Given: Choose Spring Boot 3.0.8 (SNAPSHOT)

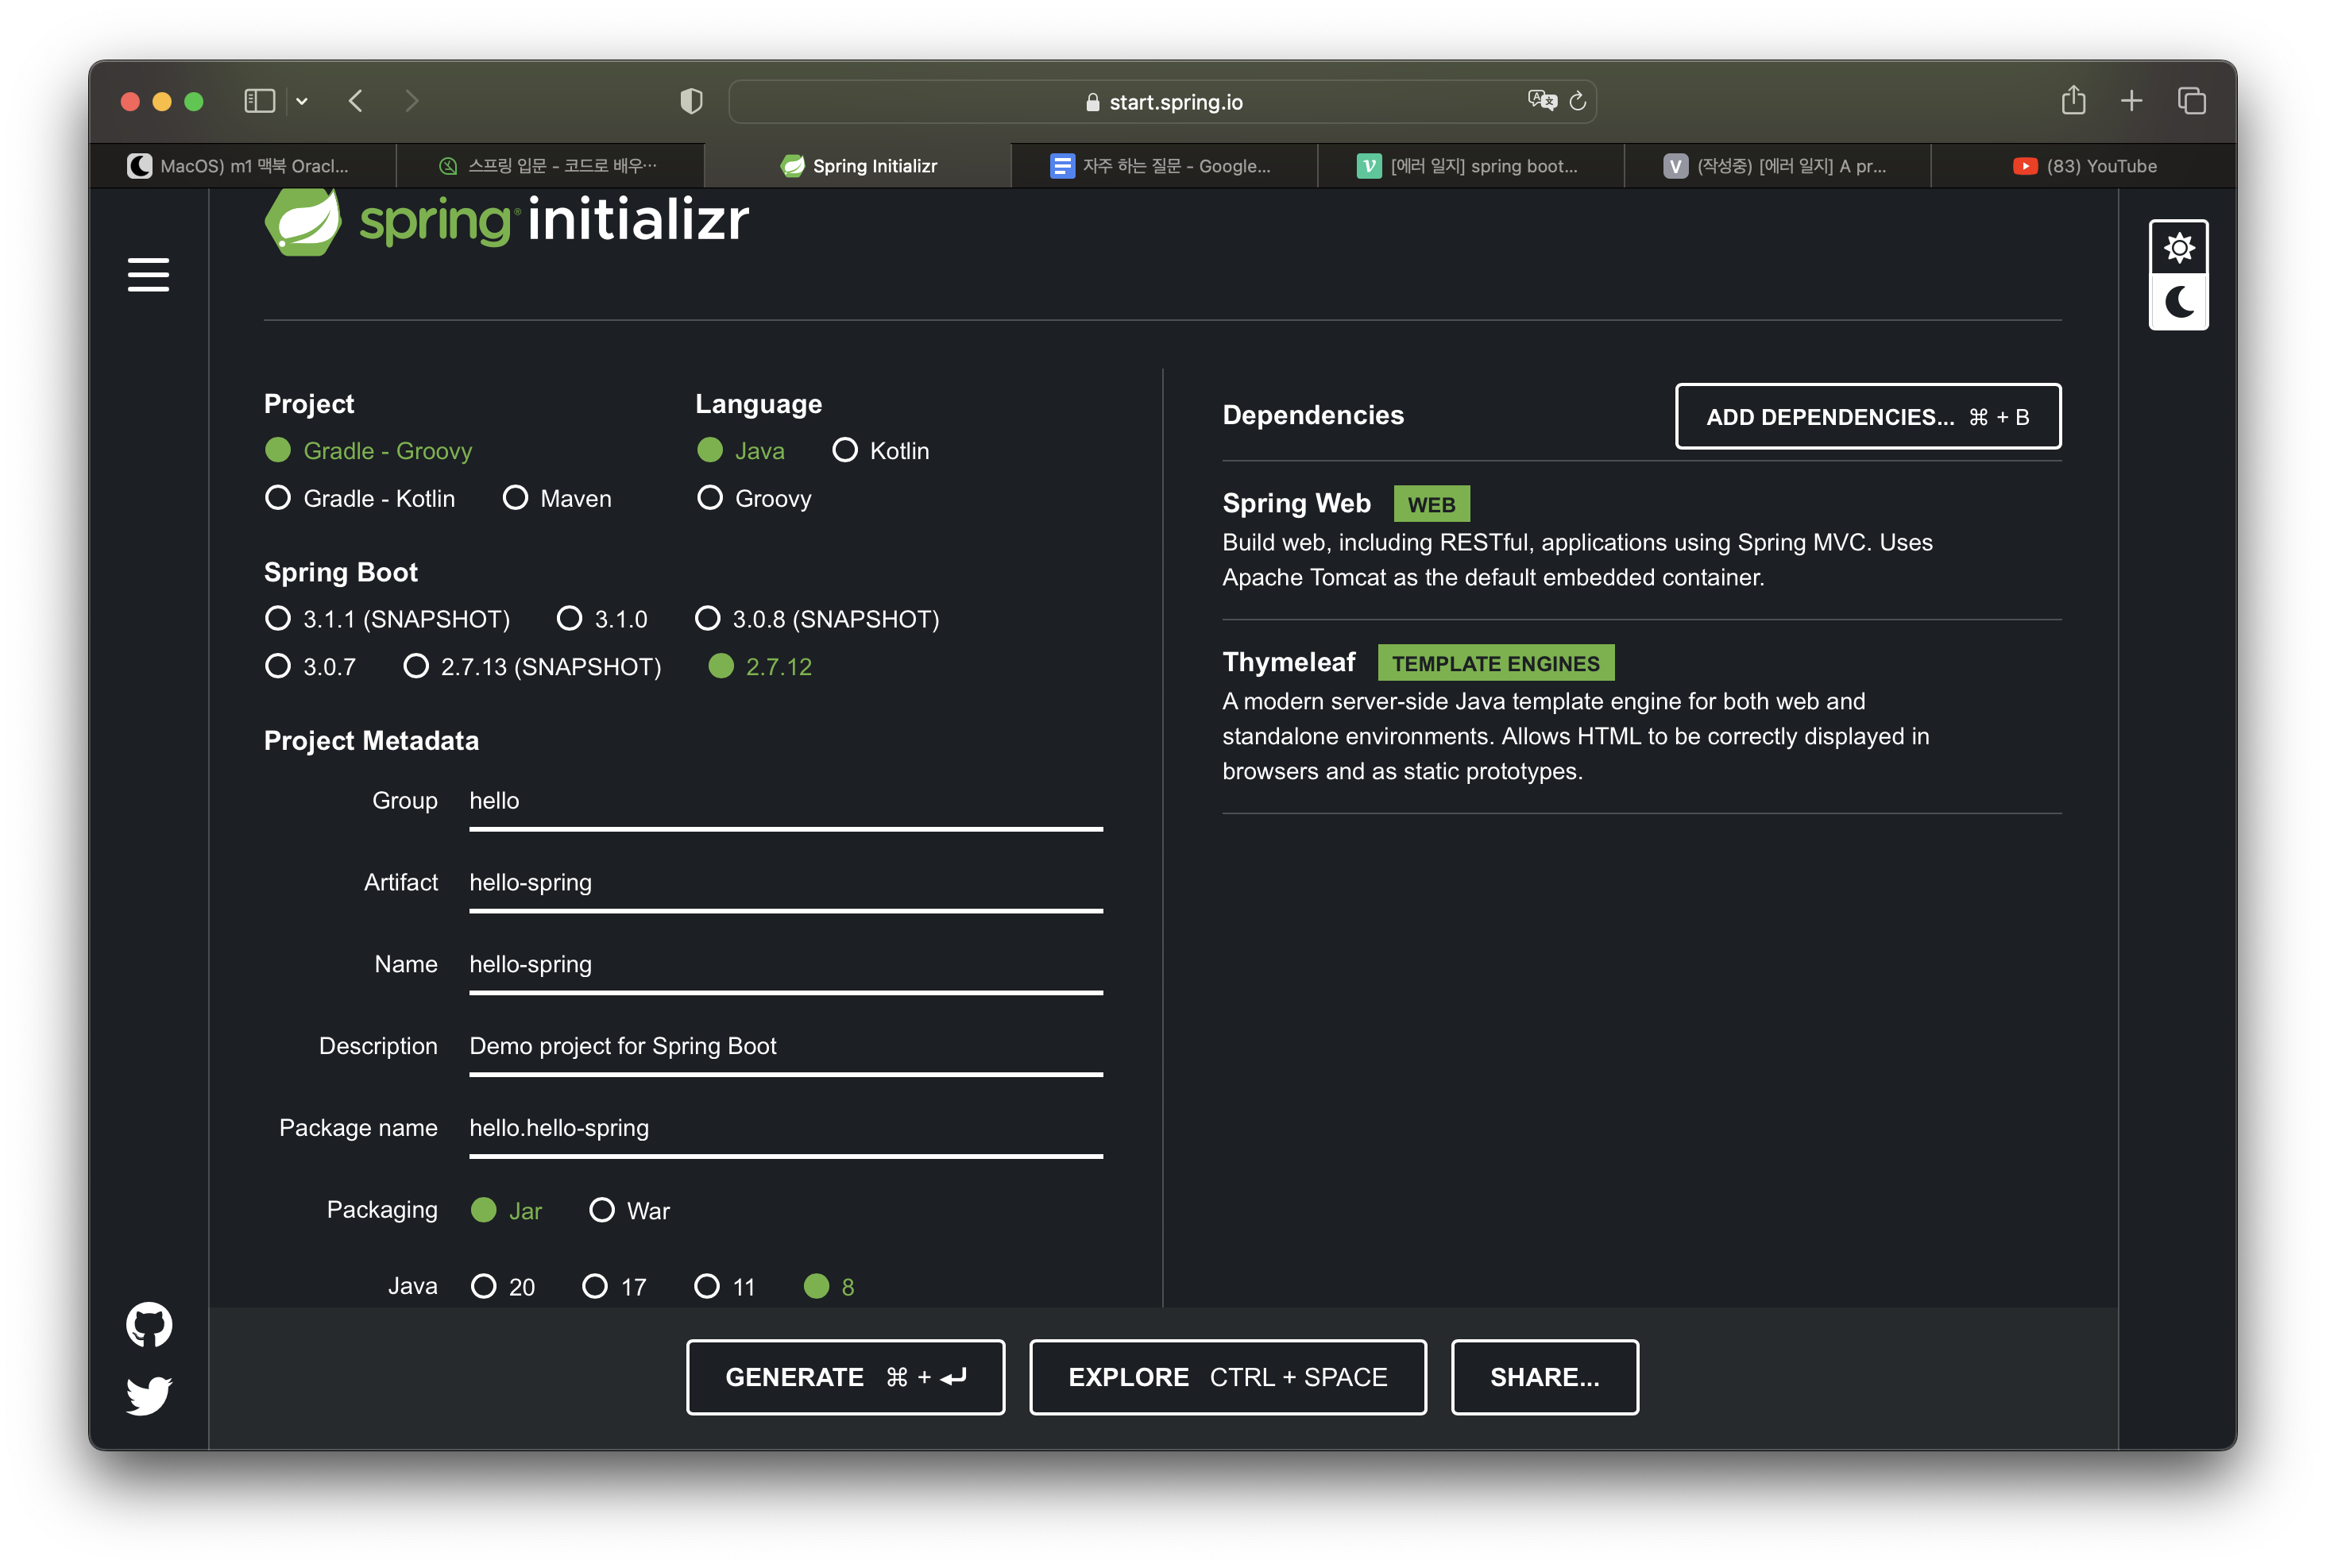Looking at the screenshot, I should 817,619.
